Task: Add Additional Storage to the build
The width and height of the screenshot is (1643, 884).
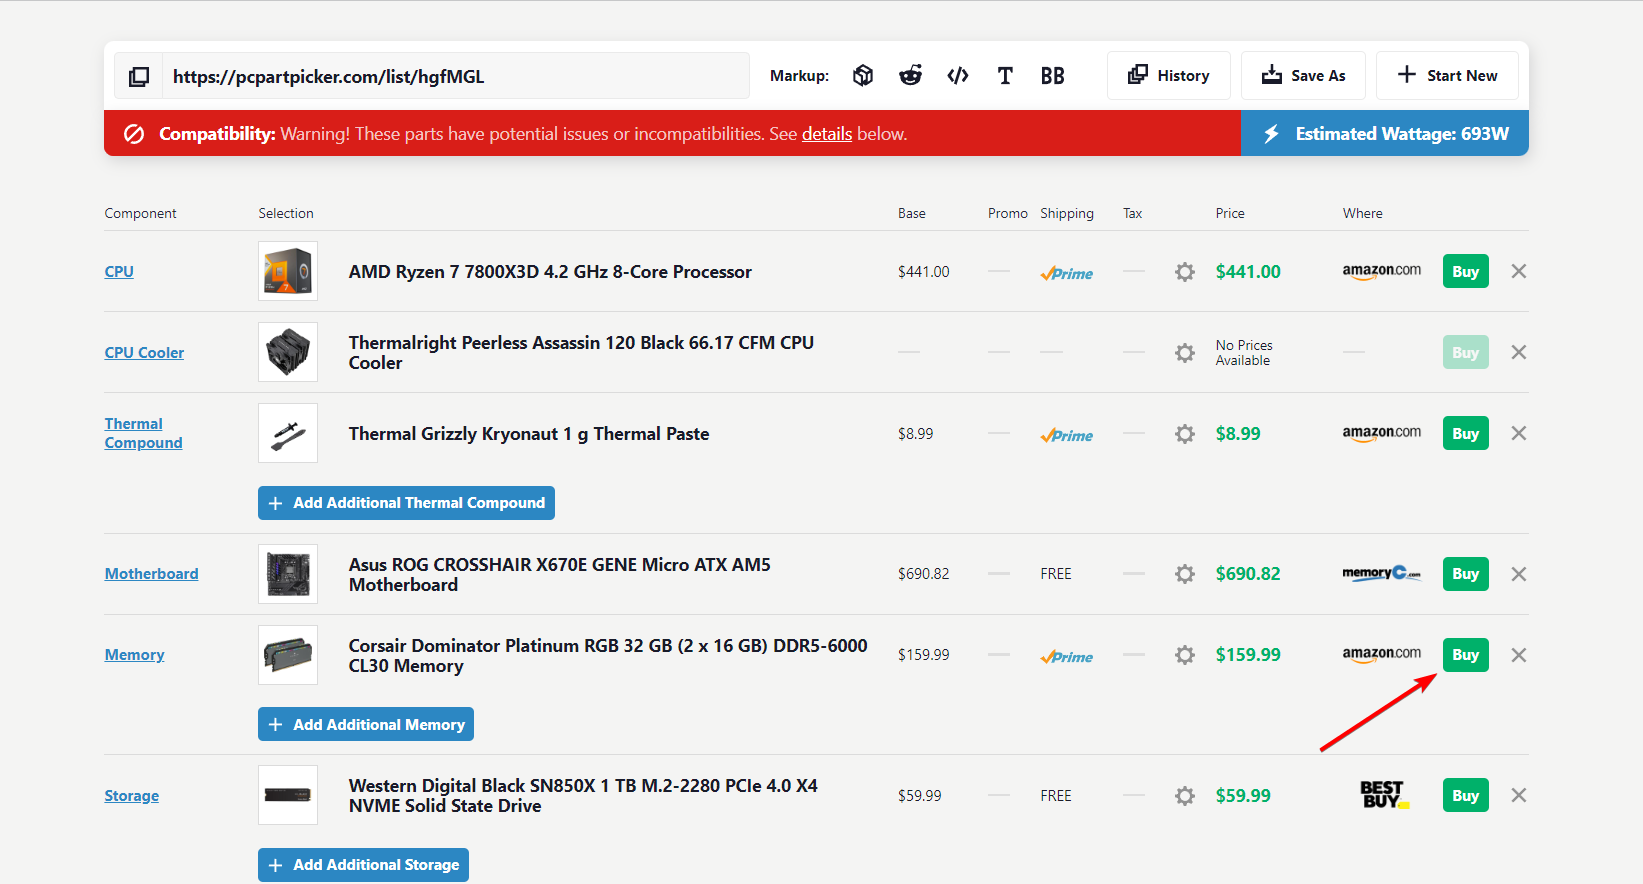Action: [363, 865]
